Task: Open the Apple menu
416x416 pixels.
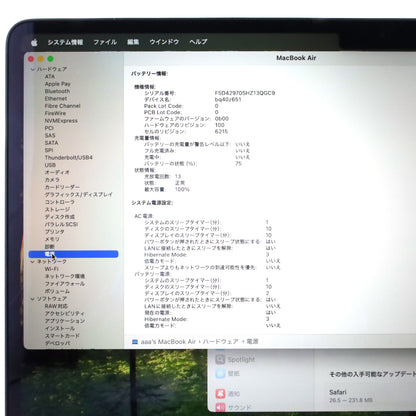Action: point(34,42)
